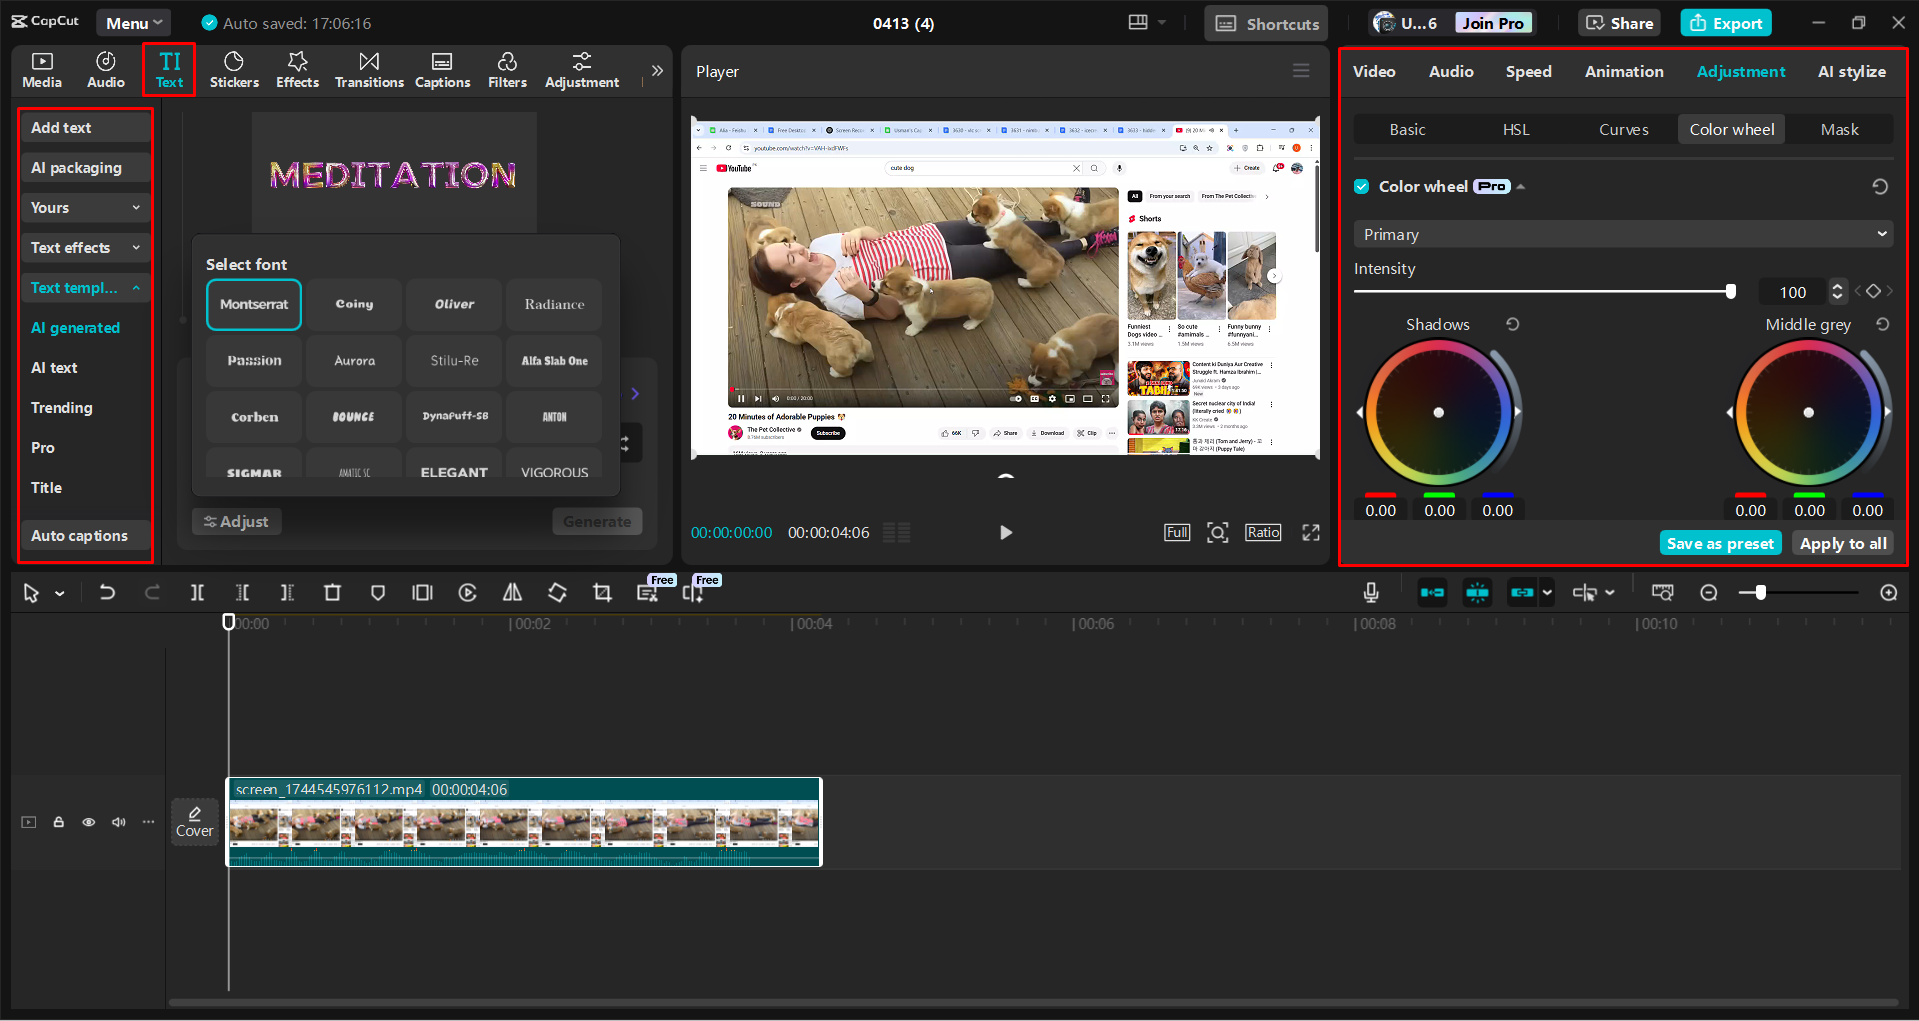
Task: Click the Generate button under the font selector
Action: (597, 520)
